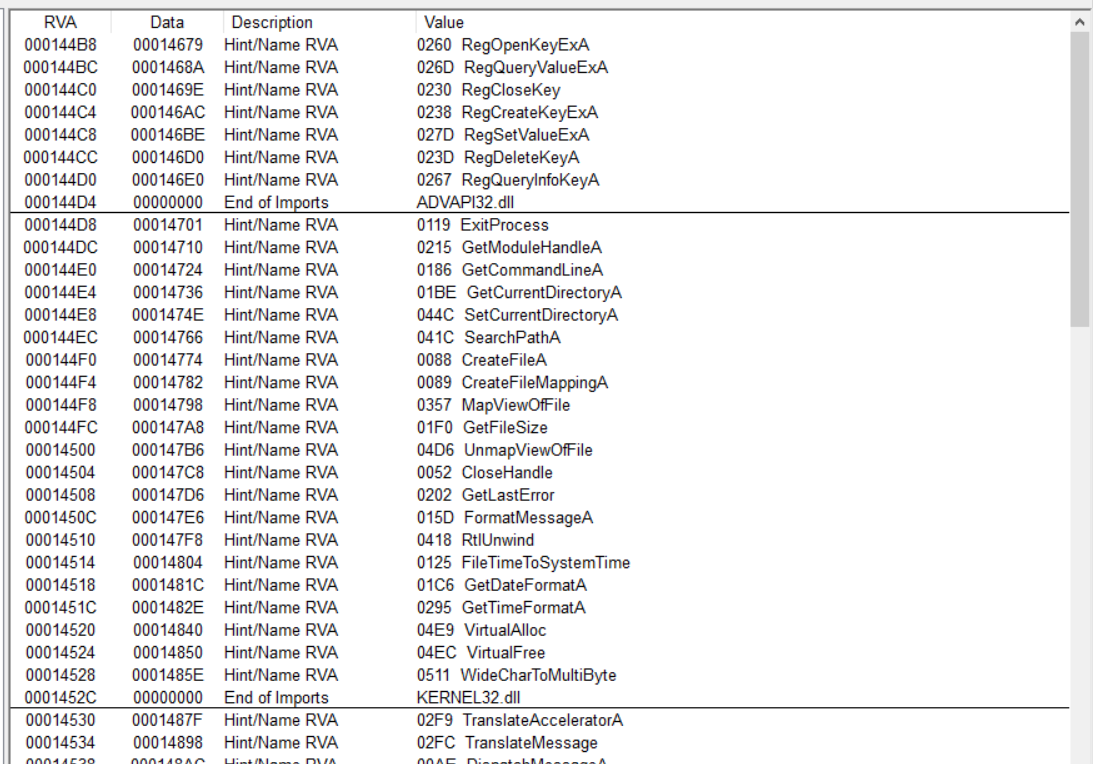Click RVA cell 00014530
The width and height of the screenshot is (1093, 764).
tap(61, 720)
